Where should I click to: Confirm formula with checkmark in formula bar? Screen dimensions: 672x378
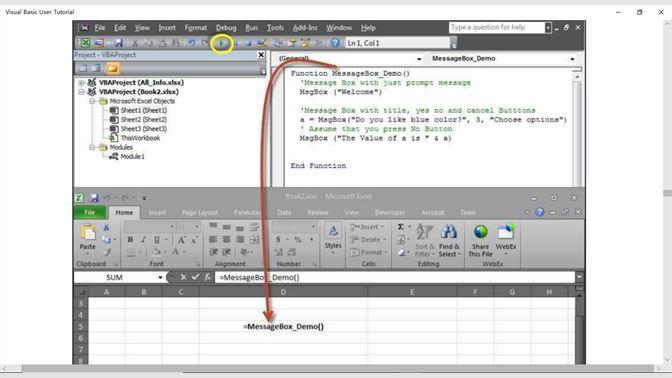coord(195,277)
